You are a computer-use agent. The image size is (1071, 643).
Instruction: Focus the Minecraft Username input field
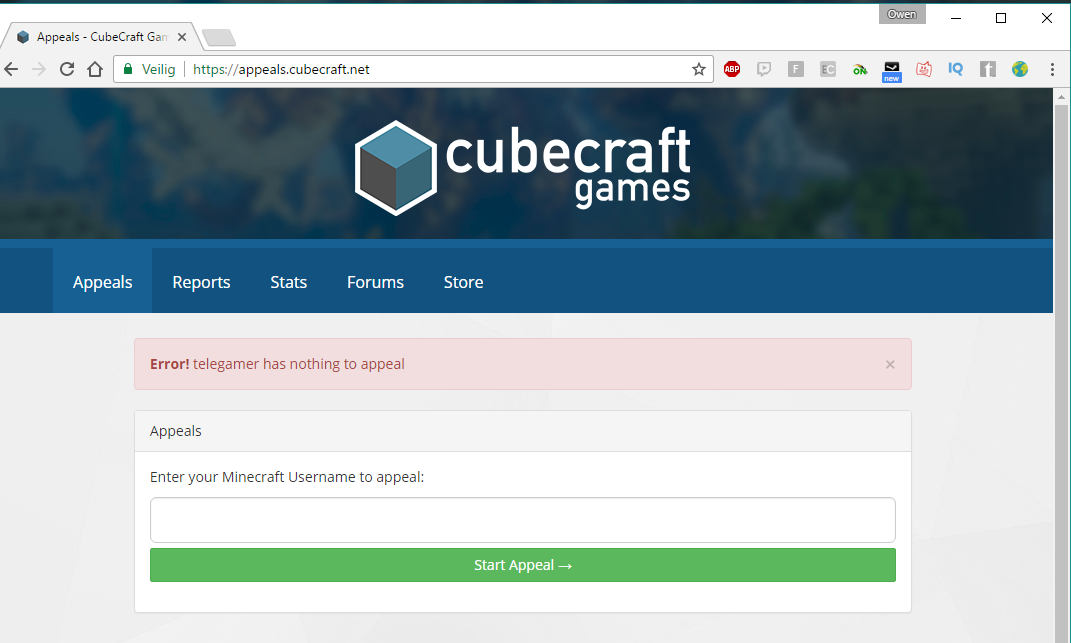coord(523,520)
